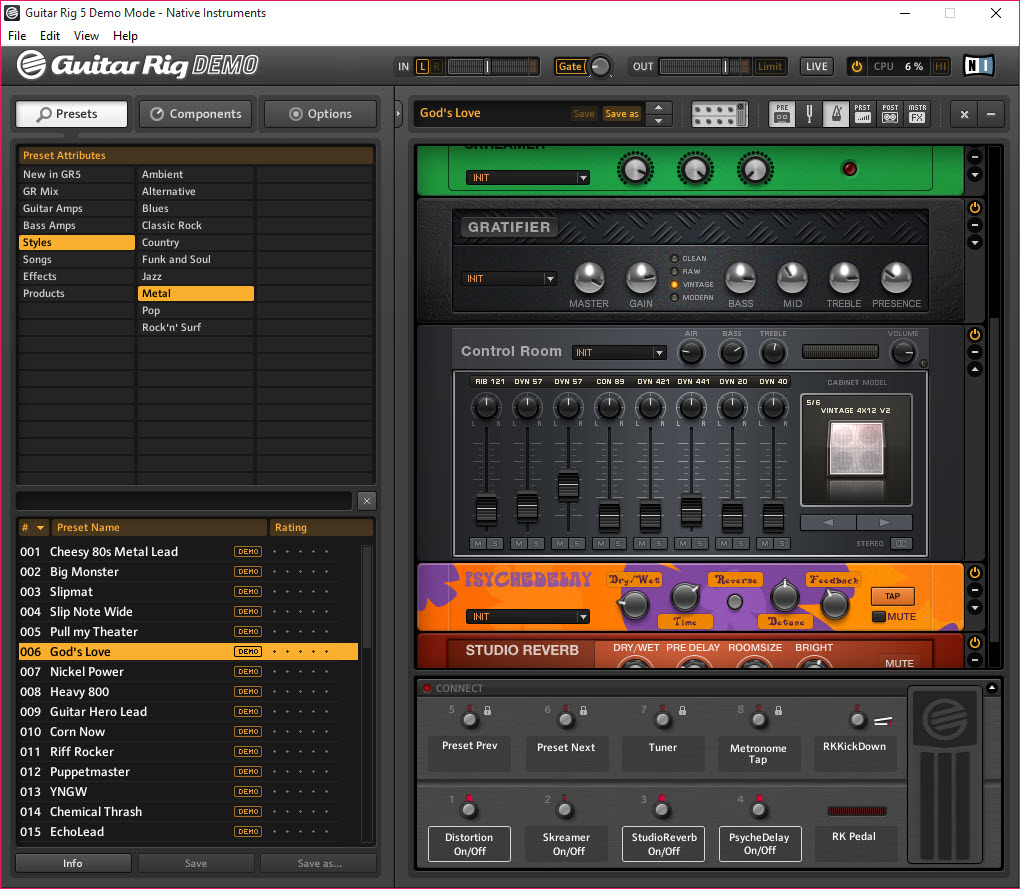Toggle the Control Room STEREO link
The width and height of the screenshot is (1020, 889).
pos(901,543)
